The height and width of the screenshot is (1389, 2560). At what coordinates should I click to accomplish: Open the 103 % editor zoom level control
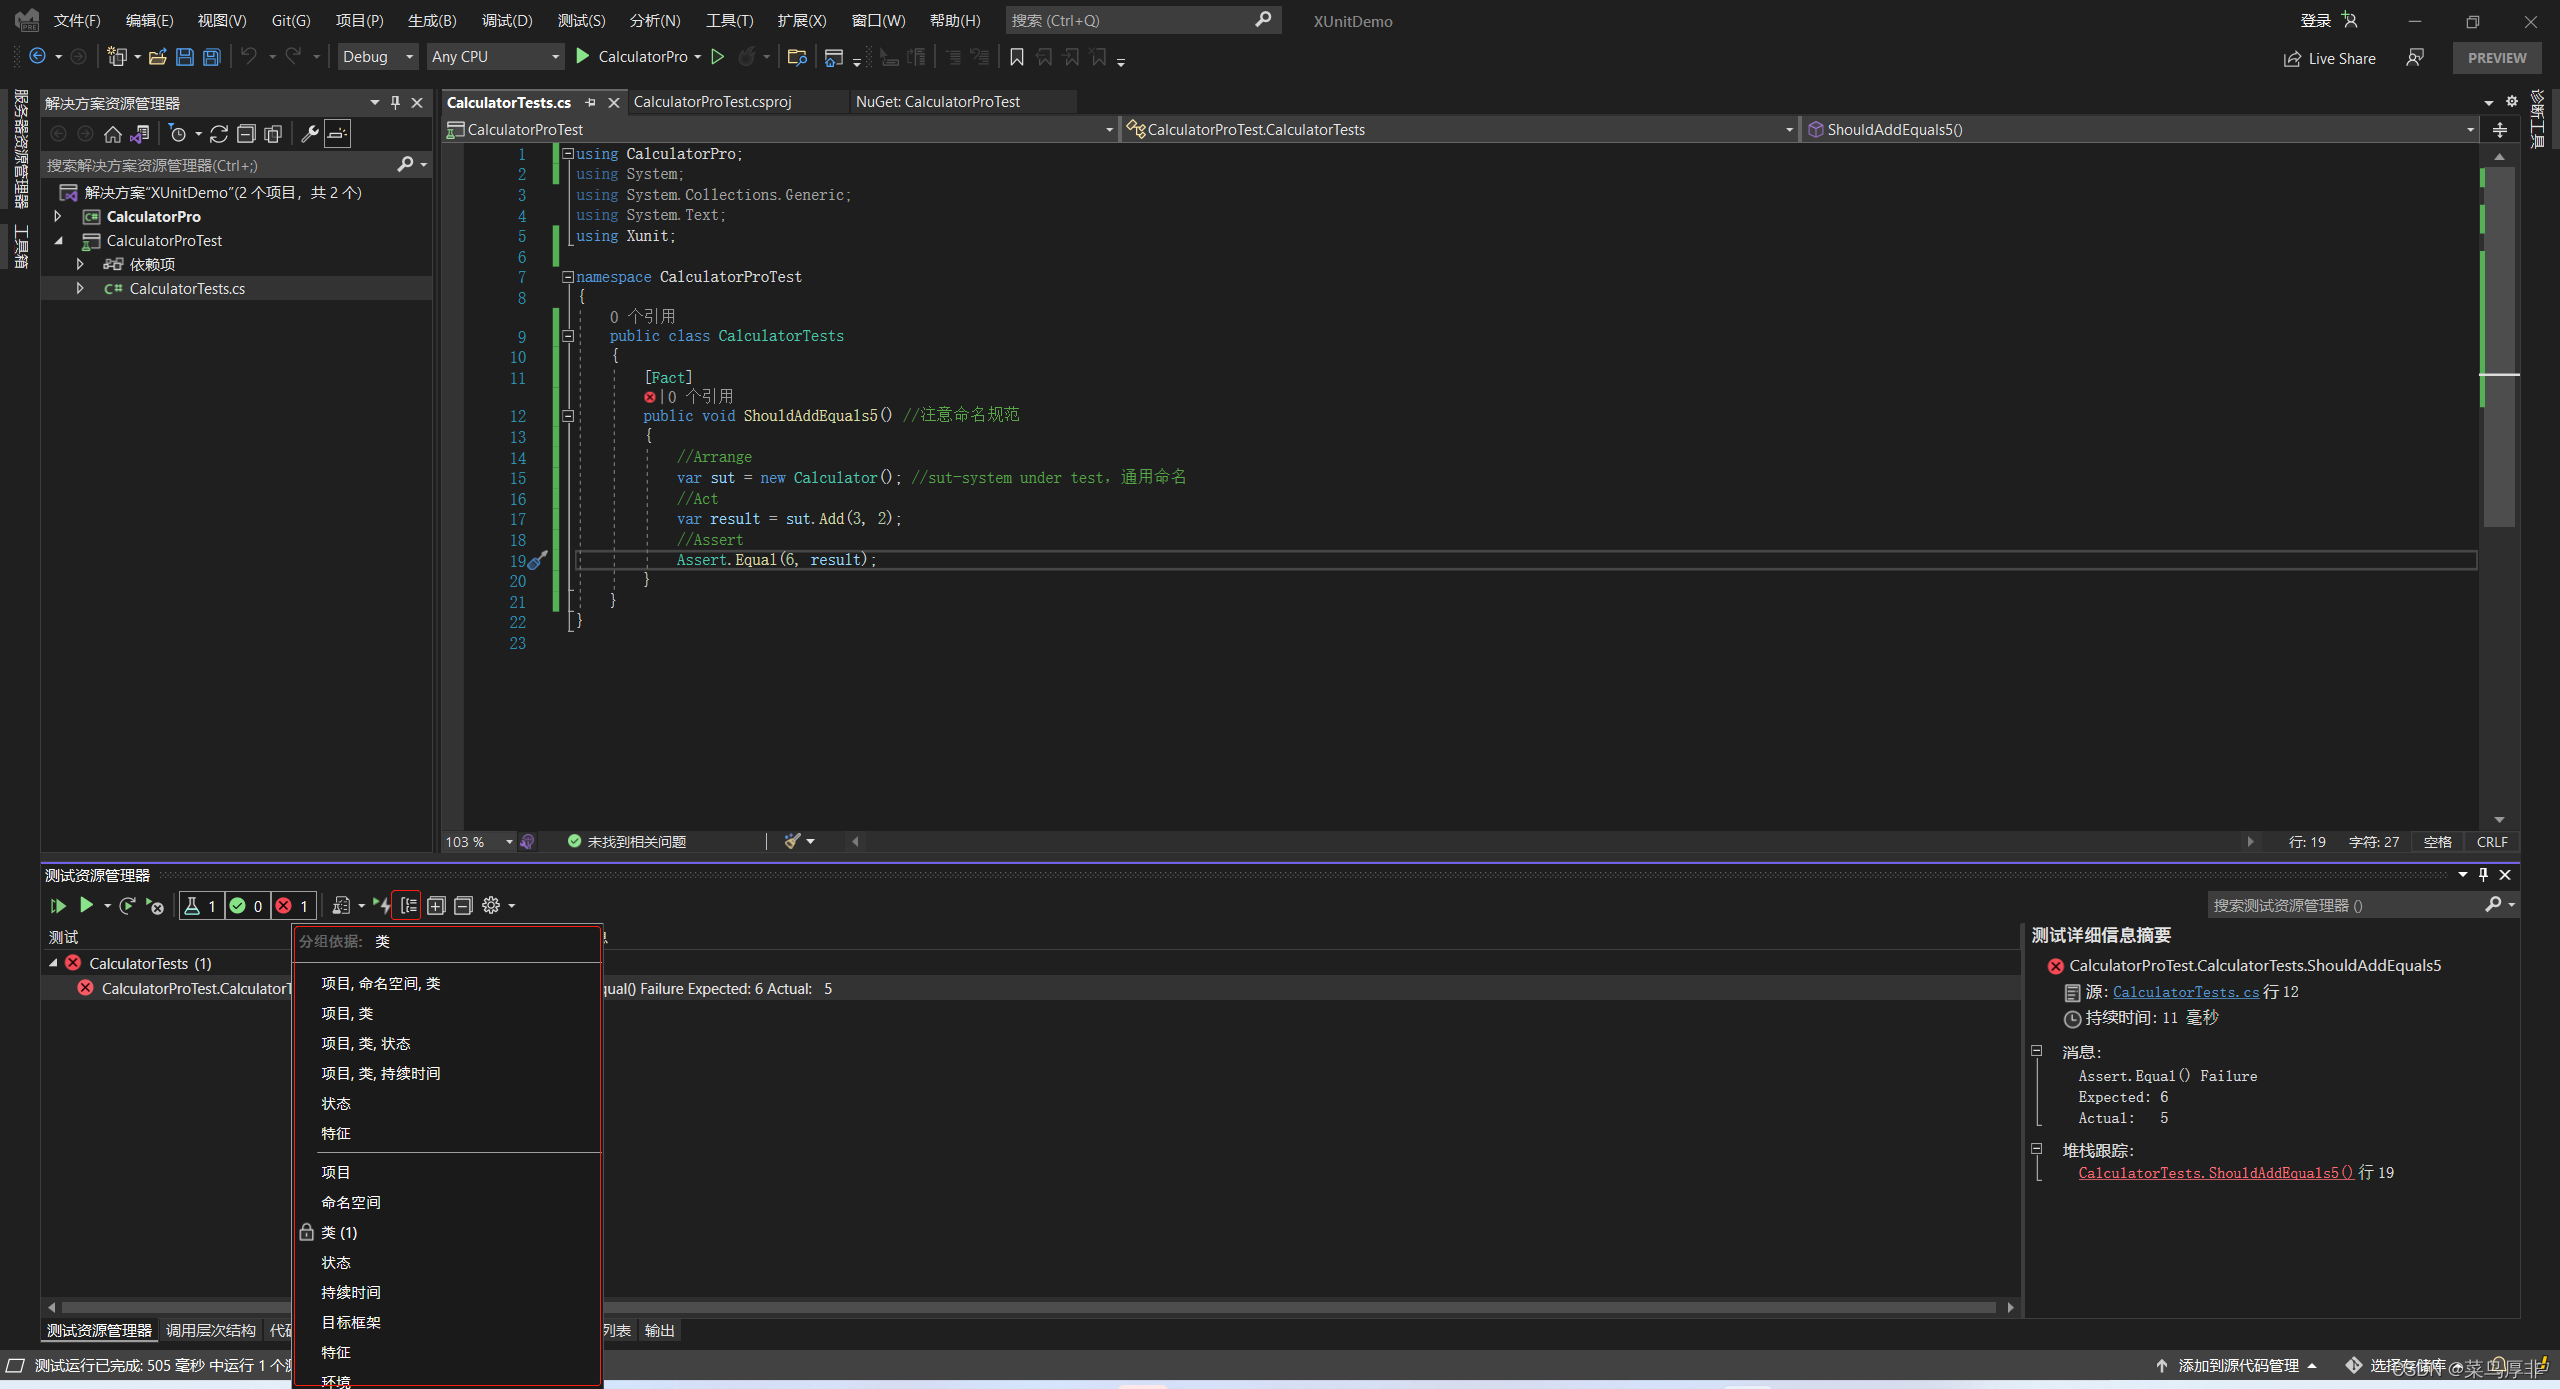[x=478, y=842]
